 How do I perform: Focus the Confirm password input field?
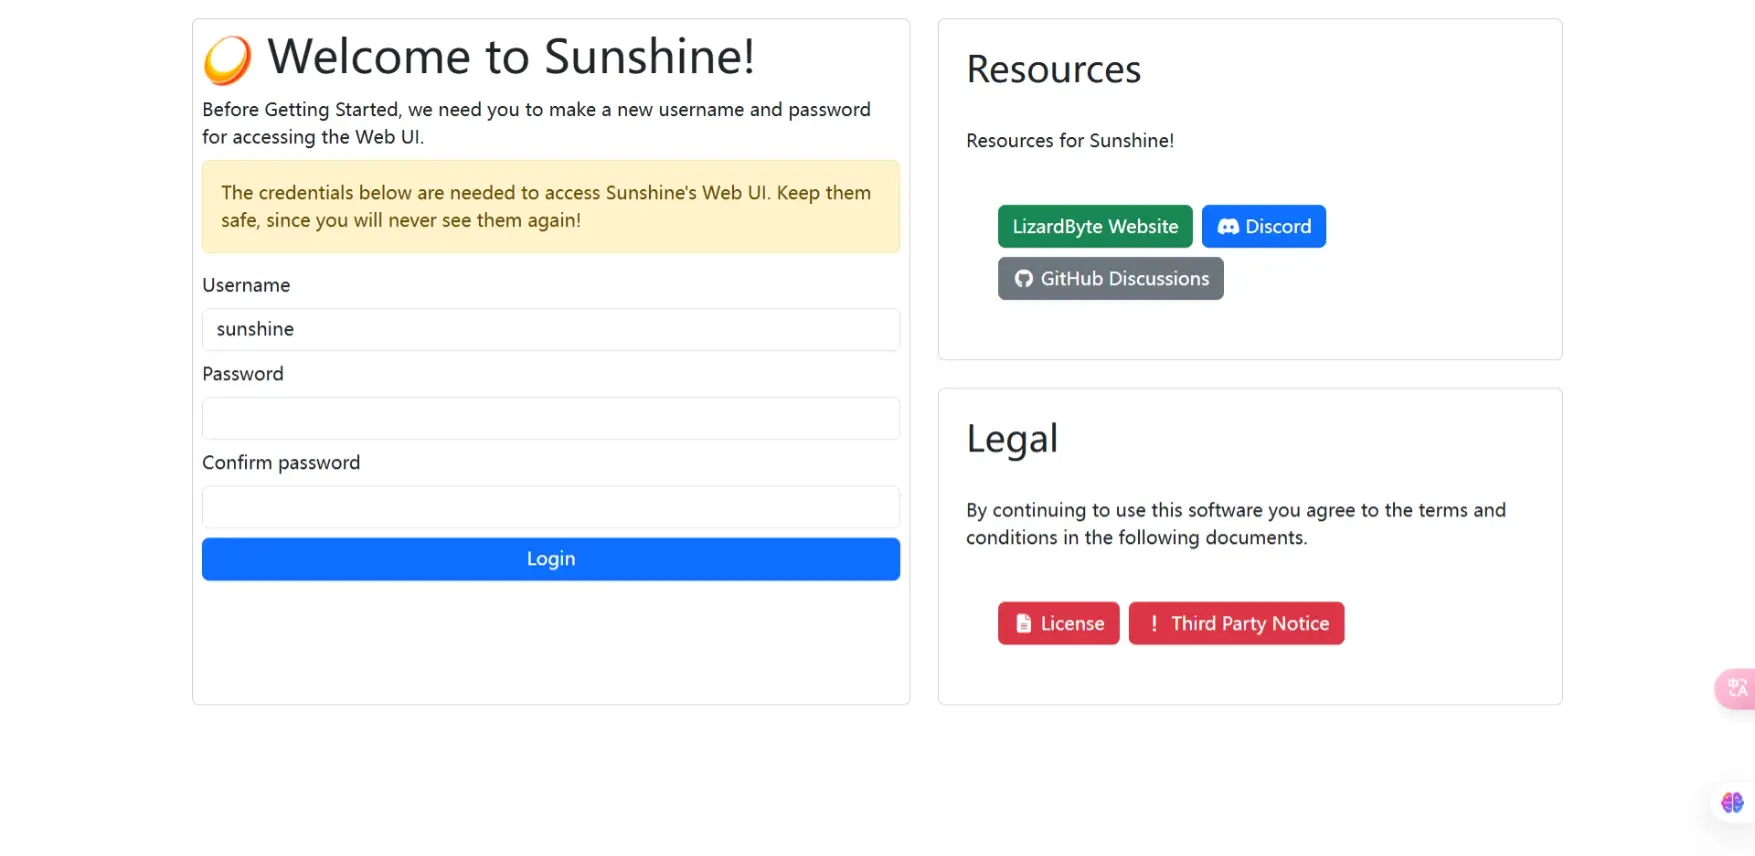(551, 507)
